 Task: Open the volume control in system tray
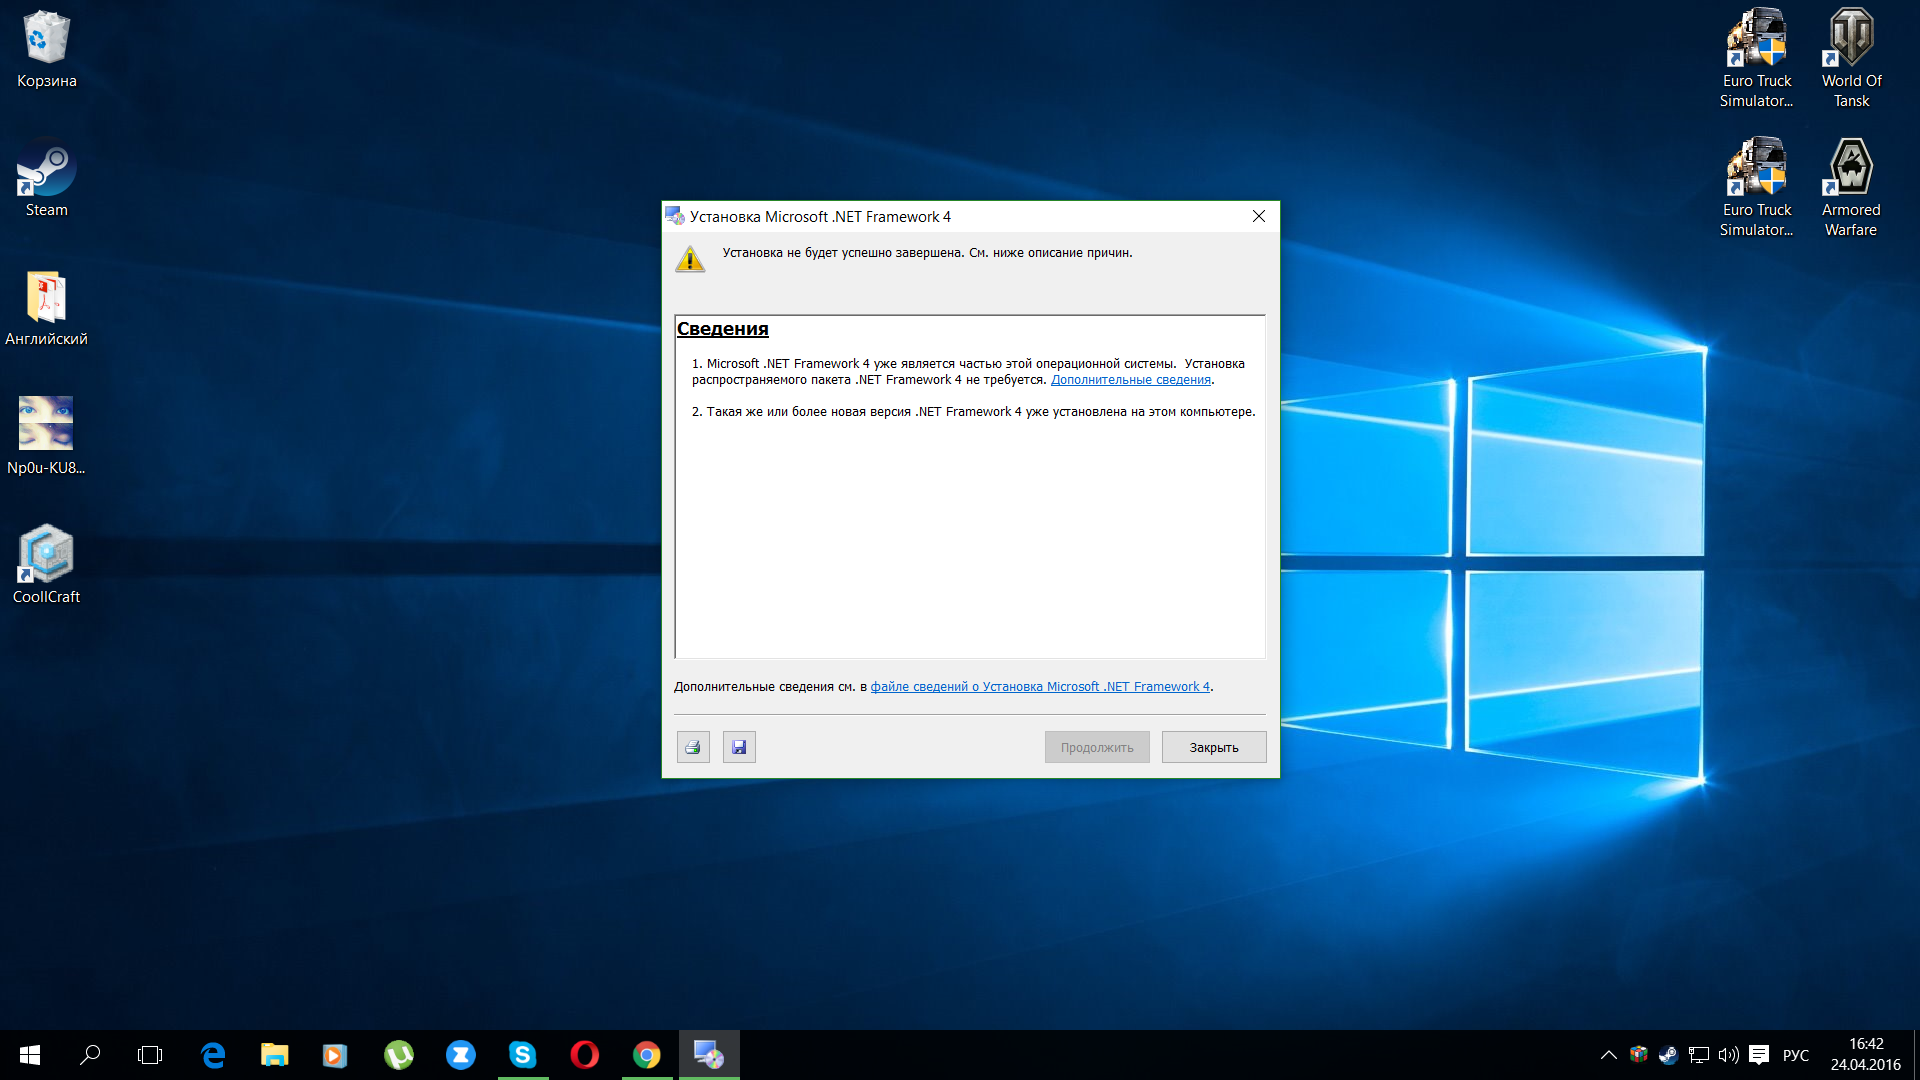coord(1728,1055)
